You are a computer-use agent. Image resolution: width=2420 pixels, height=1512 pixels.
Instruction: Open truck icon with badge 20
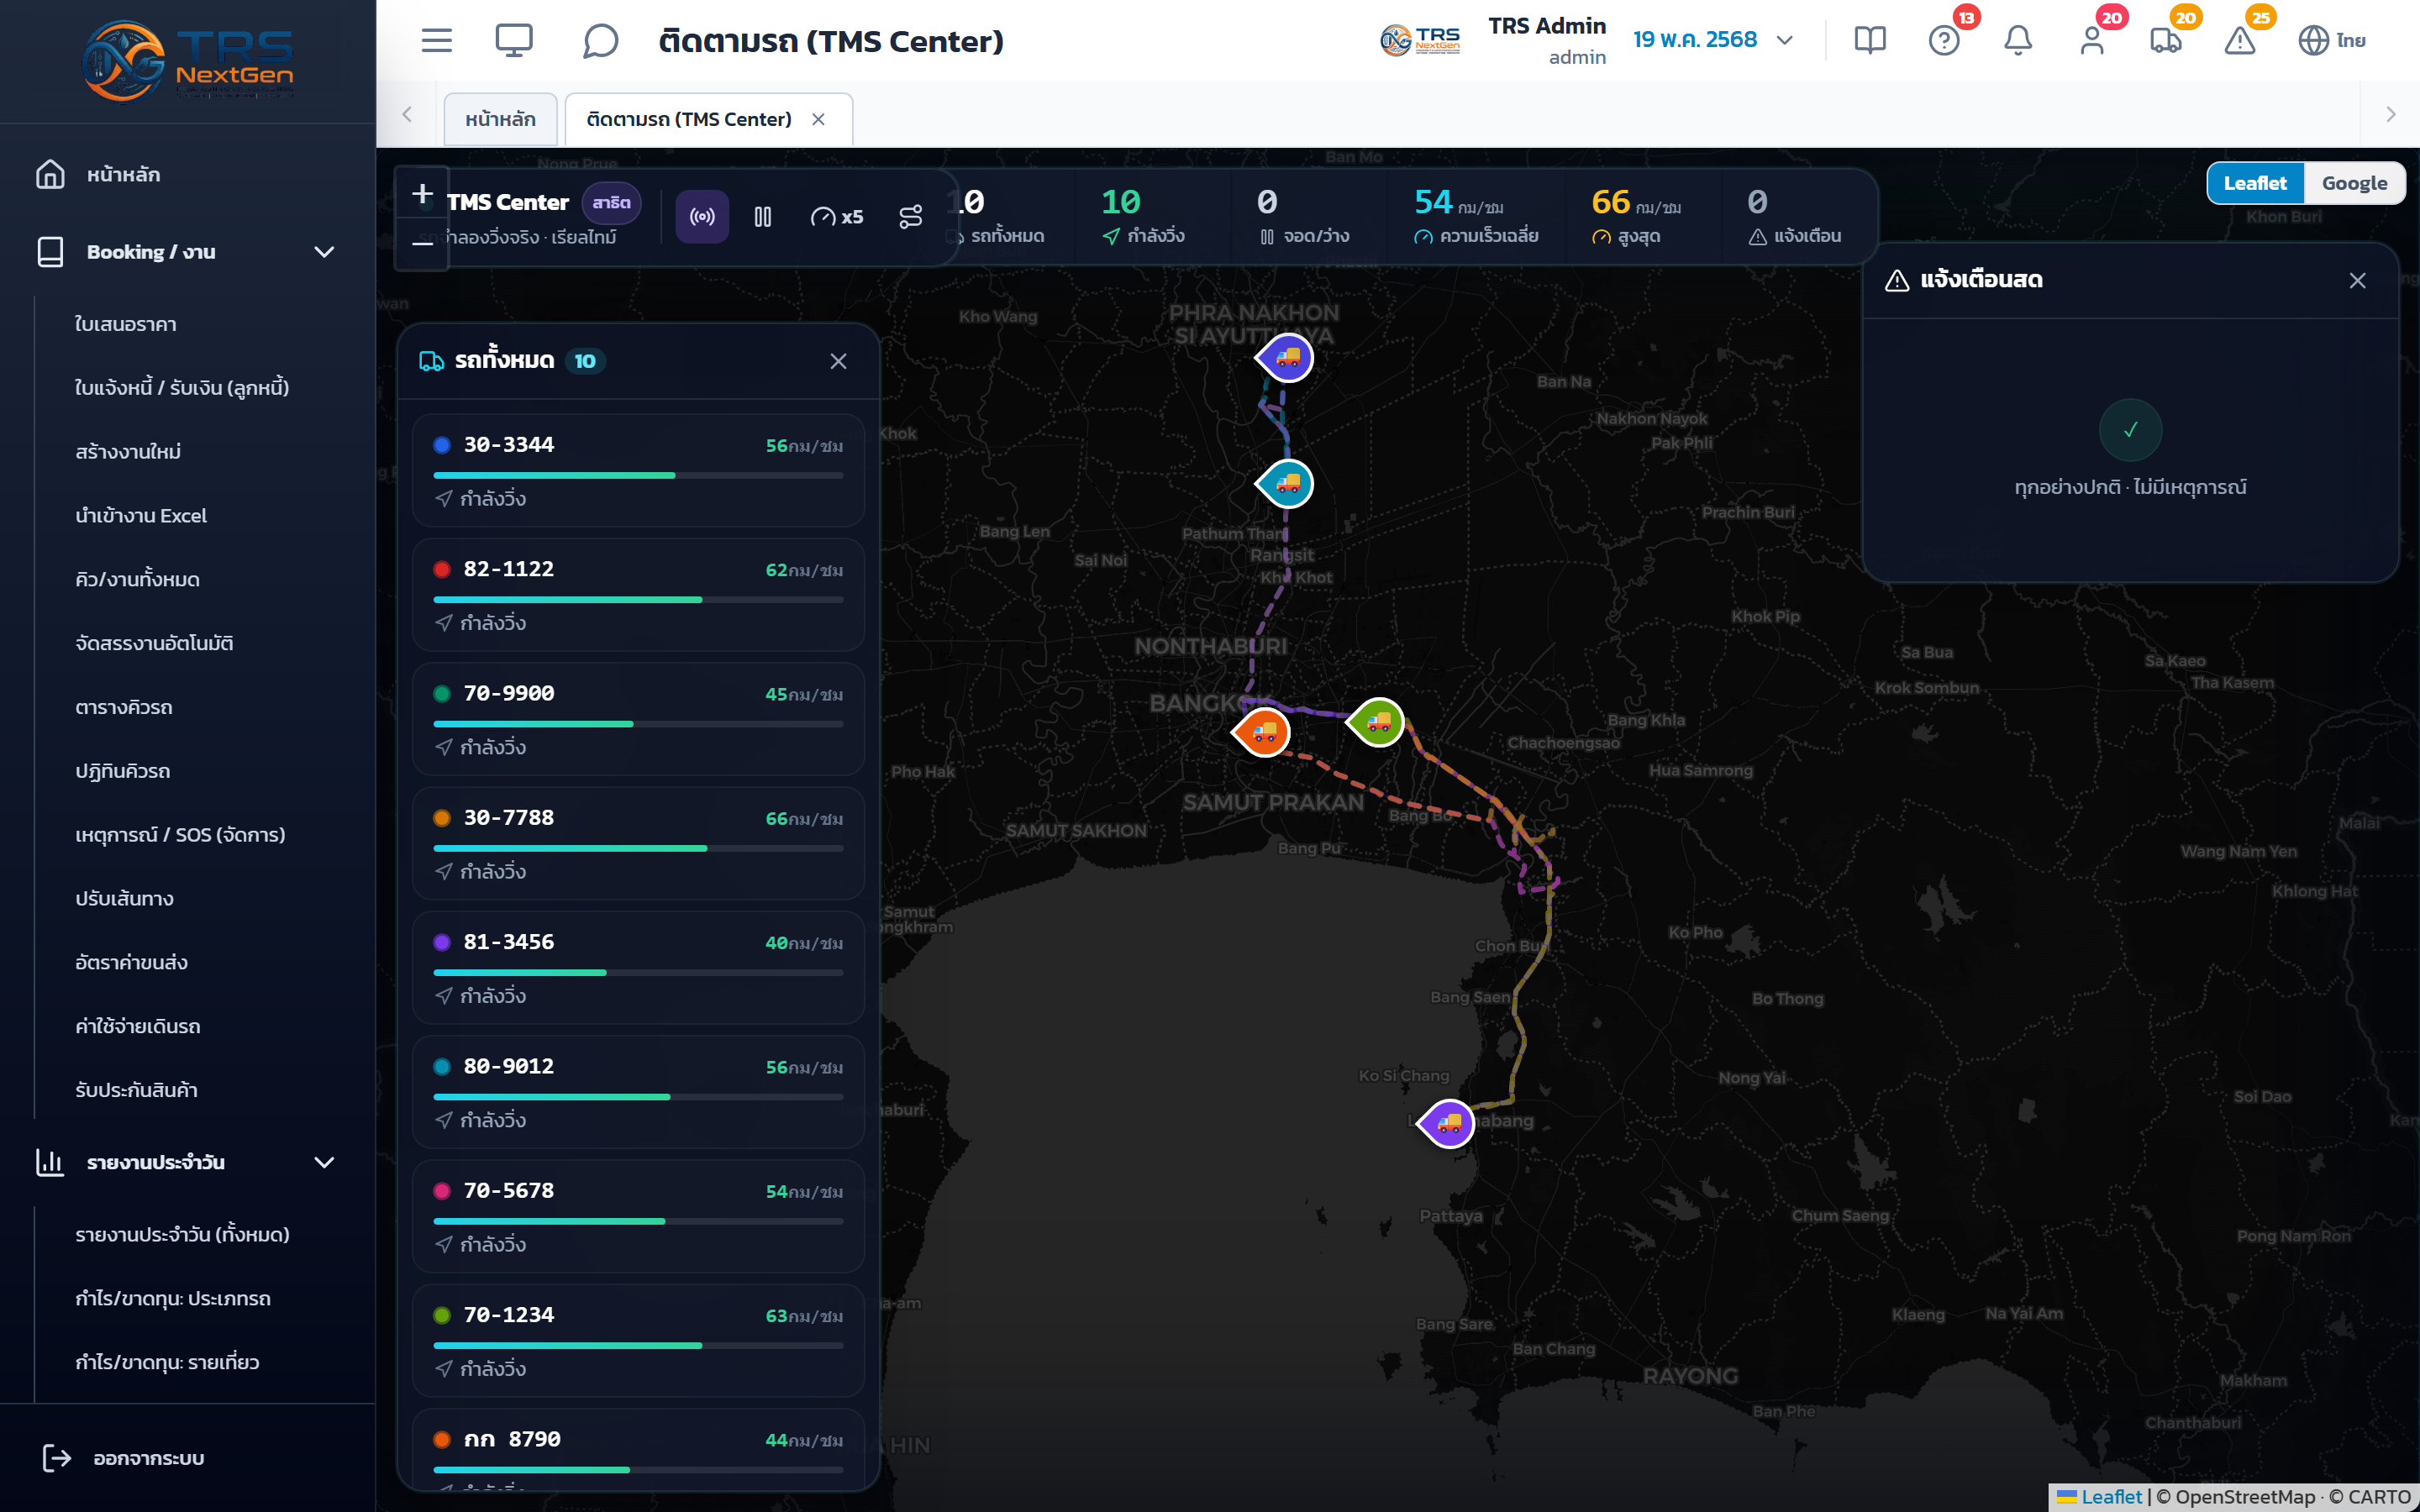[2166, 40]
